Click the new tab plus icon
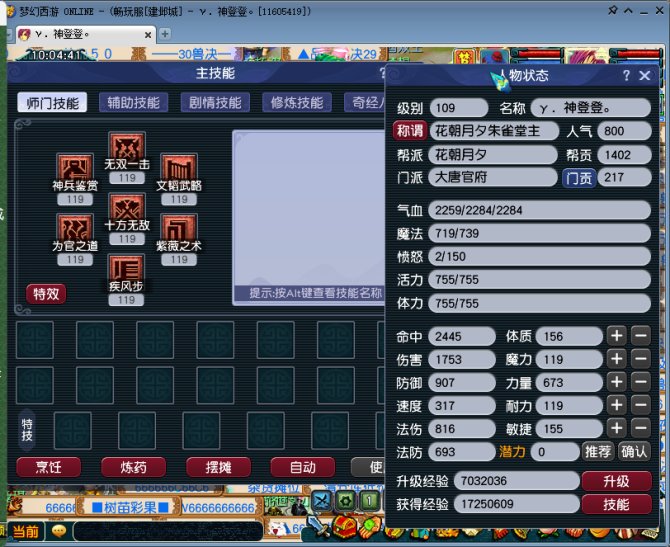Image resolution: width=670 pixels, height=547 pixels. pos(165,34)
